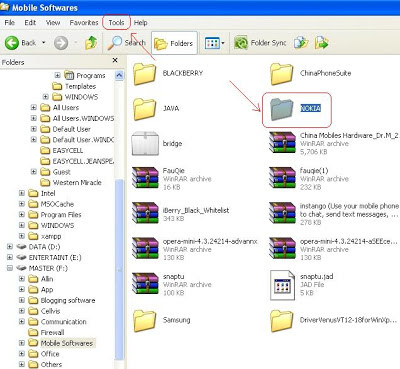
Task: Select All Users.WINDOWS in folder tree
Action: coord(83,118)
